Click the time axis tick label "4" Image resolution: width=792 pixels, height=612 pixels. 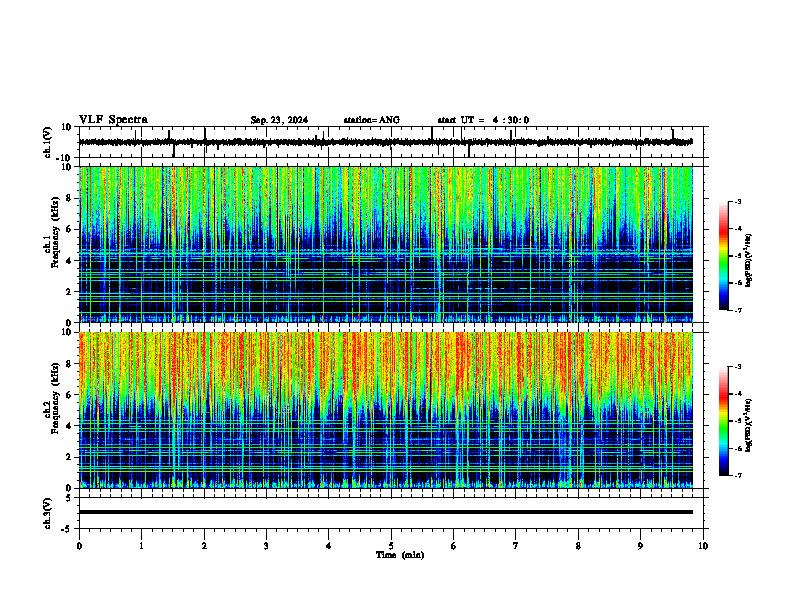pos(329,546)
